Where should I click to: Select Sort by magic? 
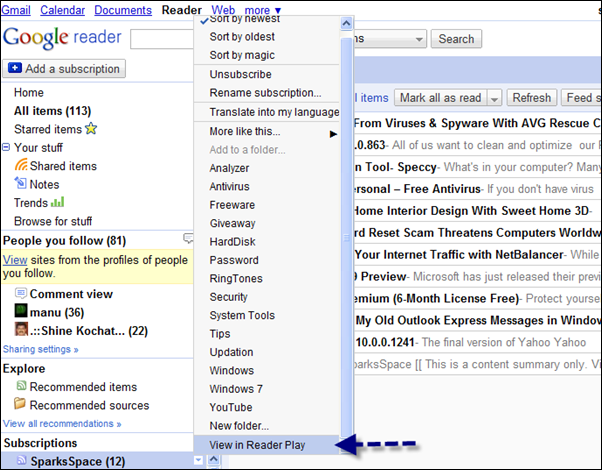click(242, 55)
